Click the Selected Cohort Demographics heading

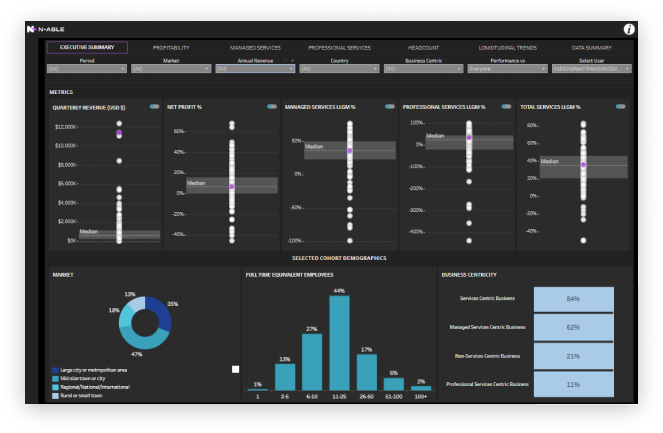pos(339,258)
